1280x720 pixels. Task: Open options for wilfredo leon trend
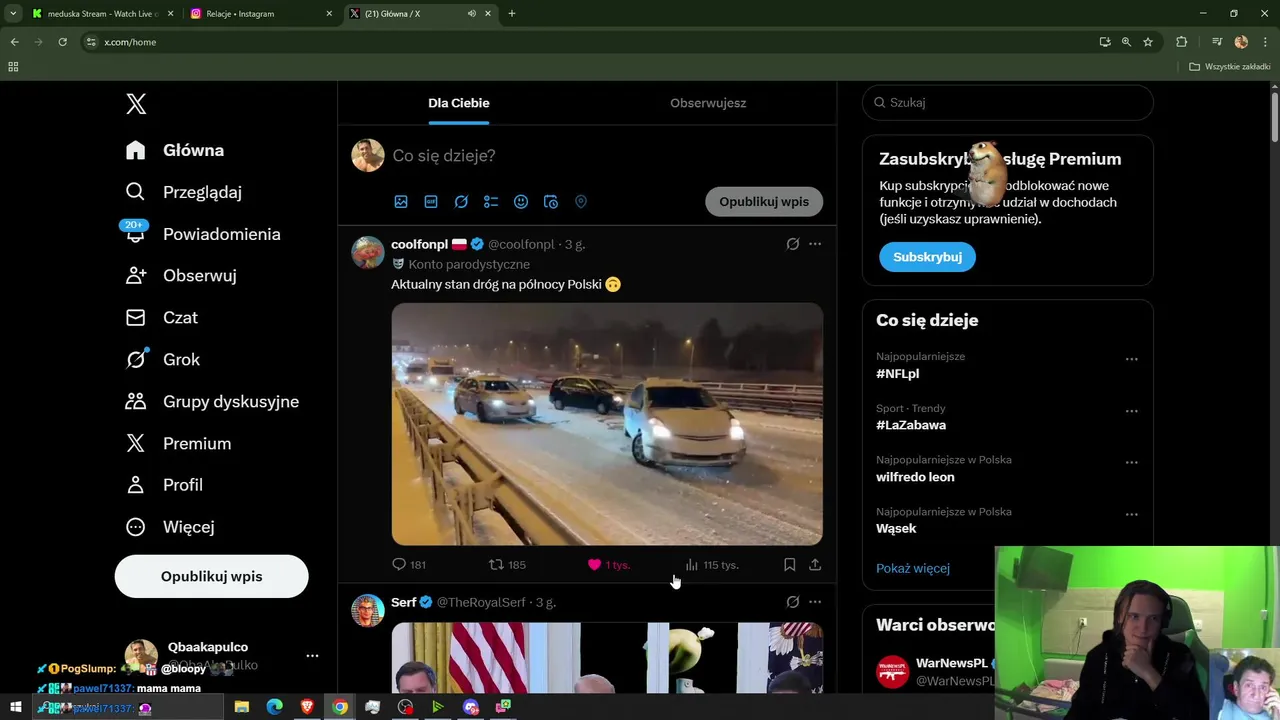(1132, 463)
